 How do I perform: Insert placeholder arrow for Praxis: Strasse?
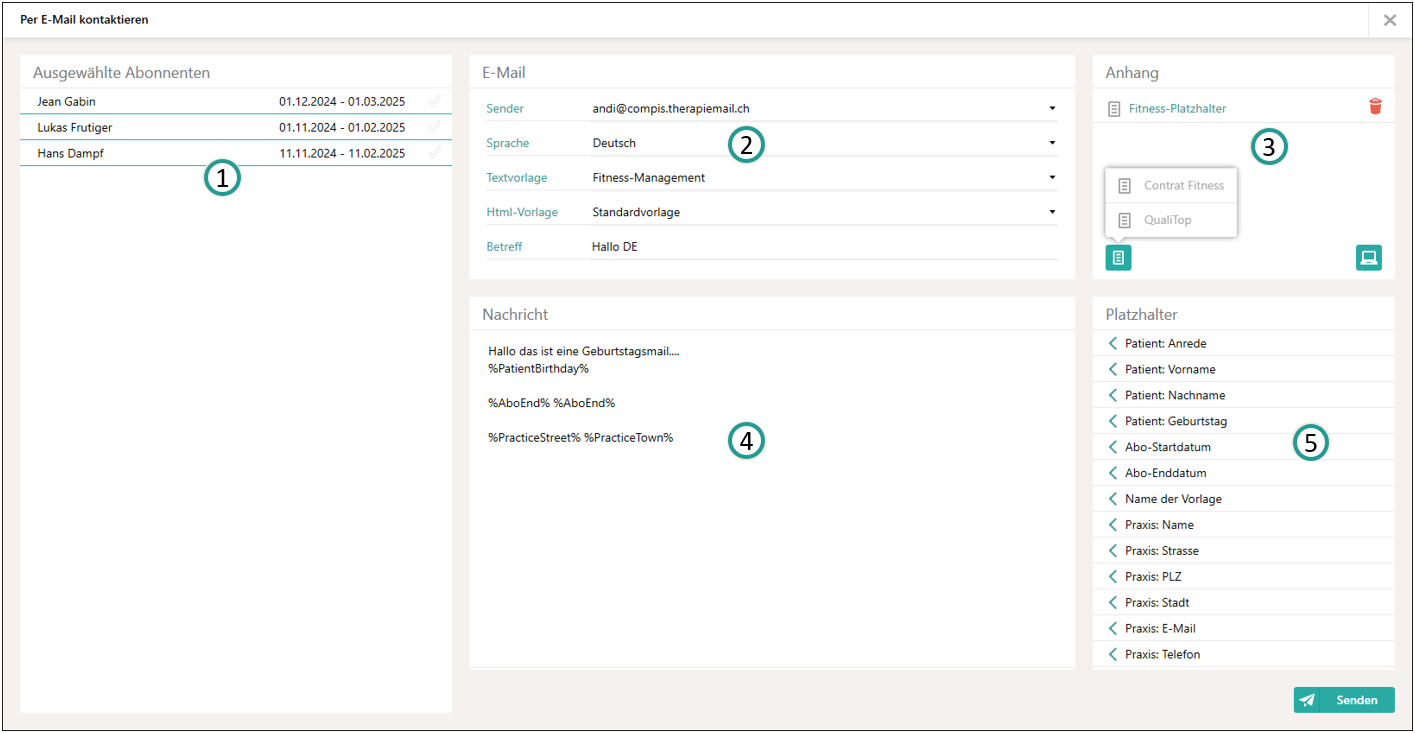(x=1113, y=551)
